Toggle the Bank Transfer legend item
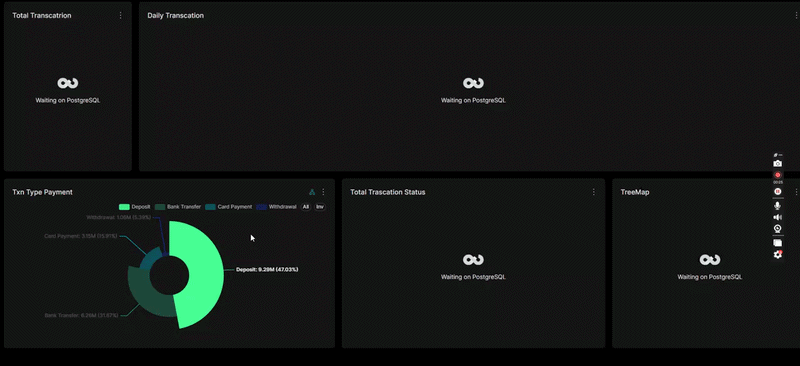The image size is (800, 366). click(178, 207)
